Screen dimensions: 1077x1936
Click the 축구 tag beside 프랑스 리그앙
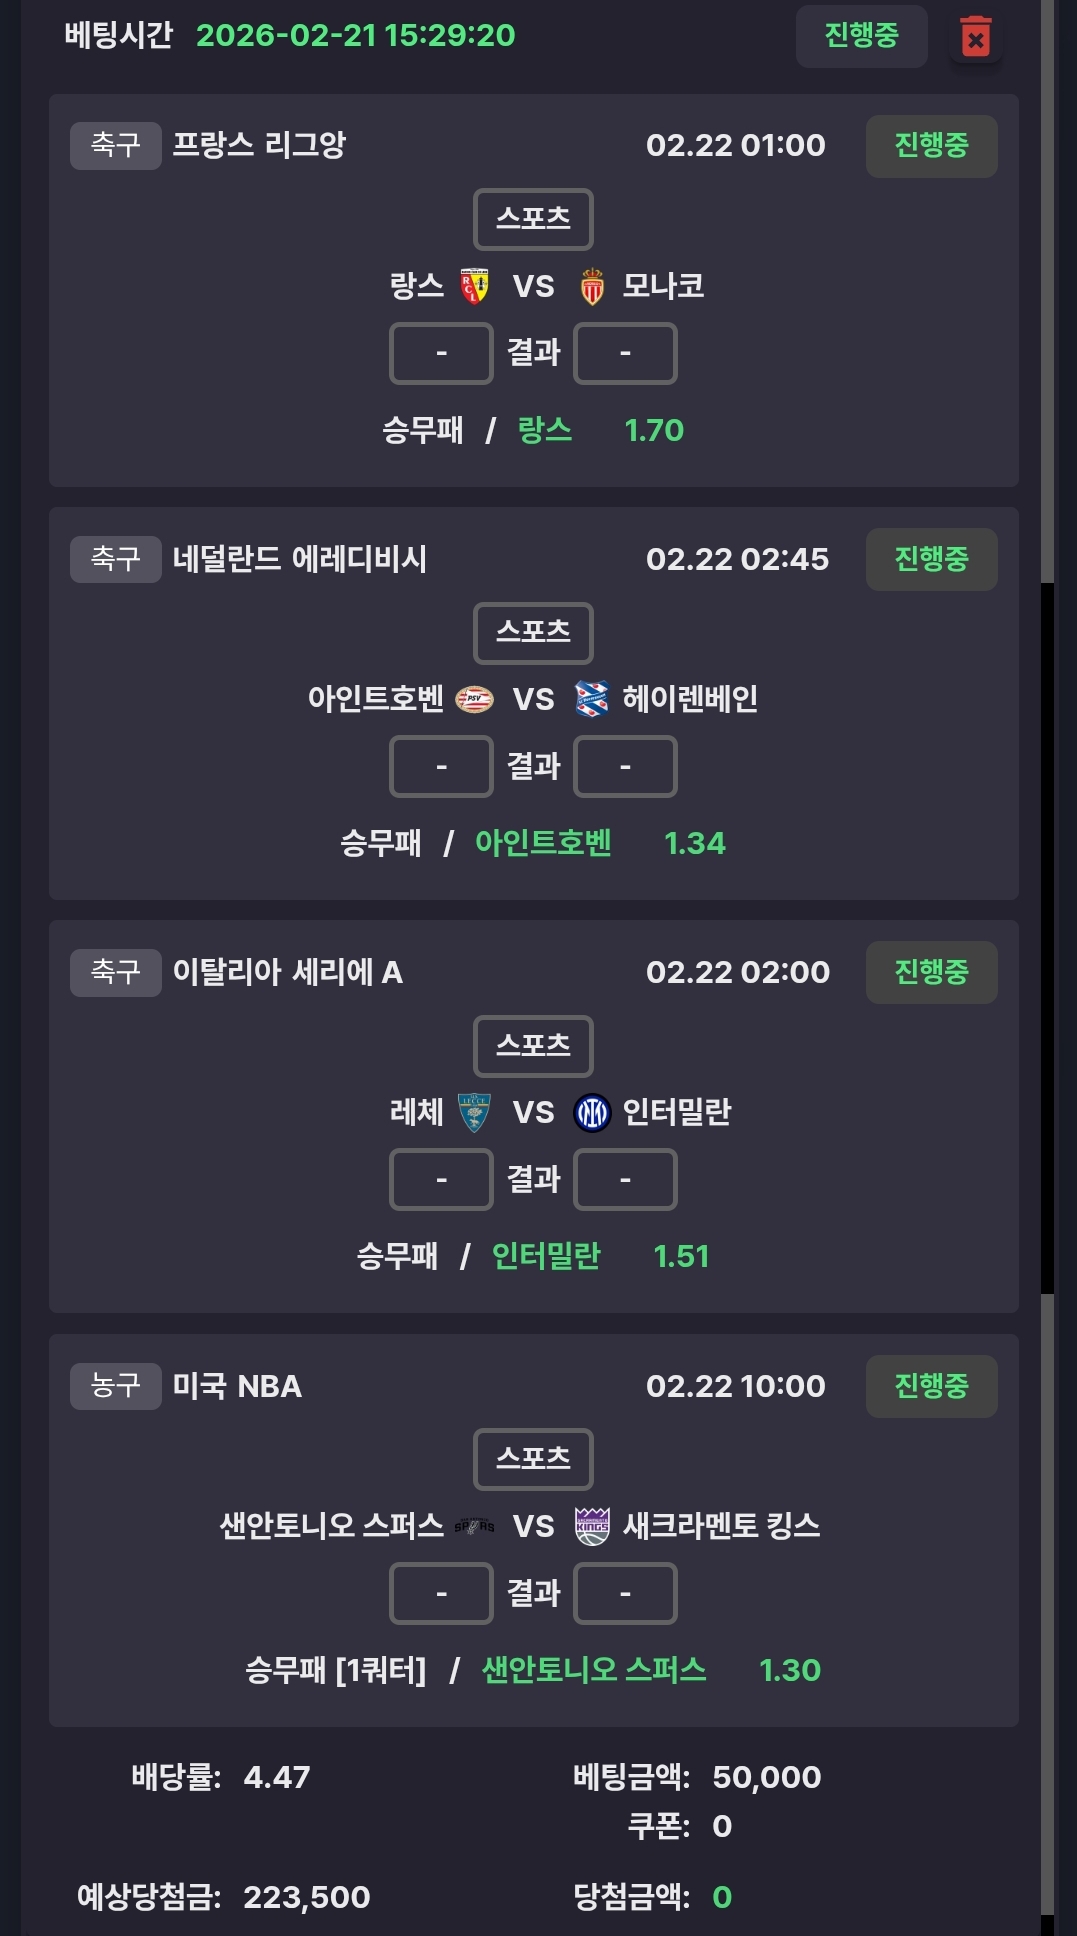tap(115, 146)
